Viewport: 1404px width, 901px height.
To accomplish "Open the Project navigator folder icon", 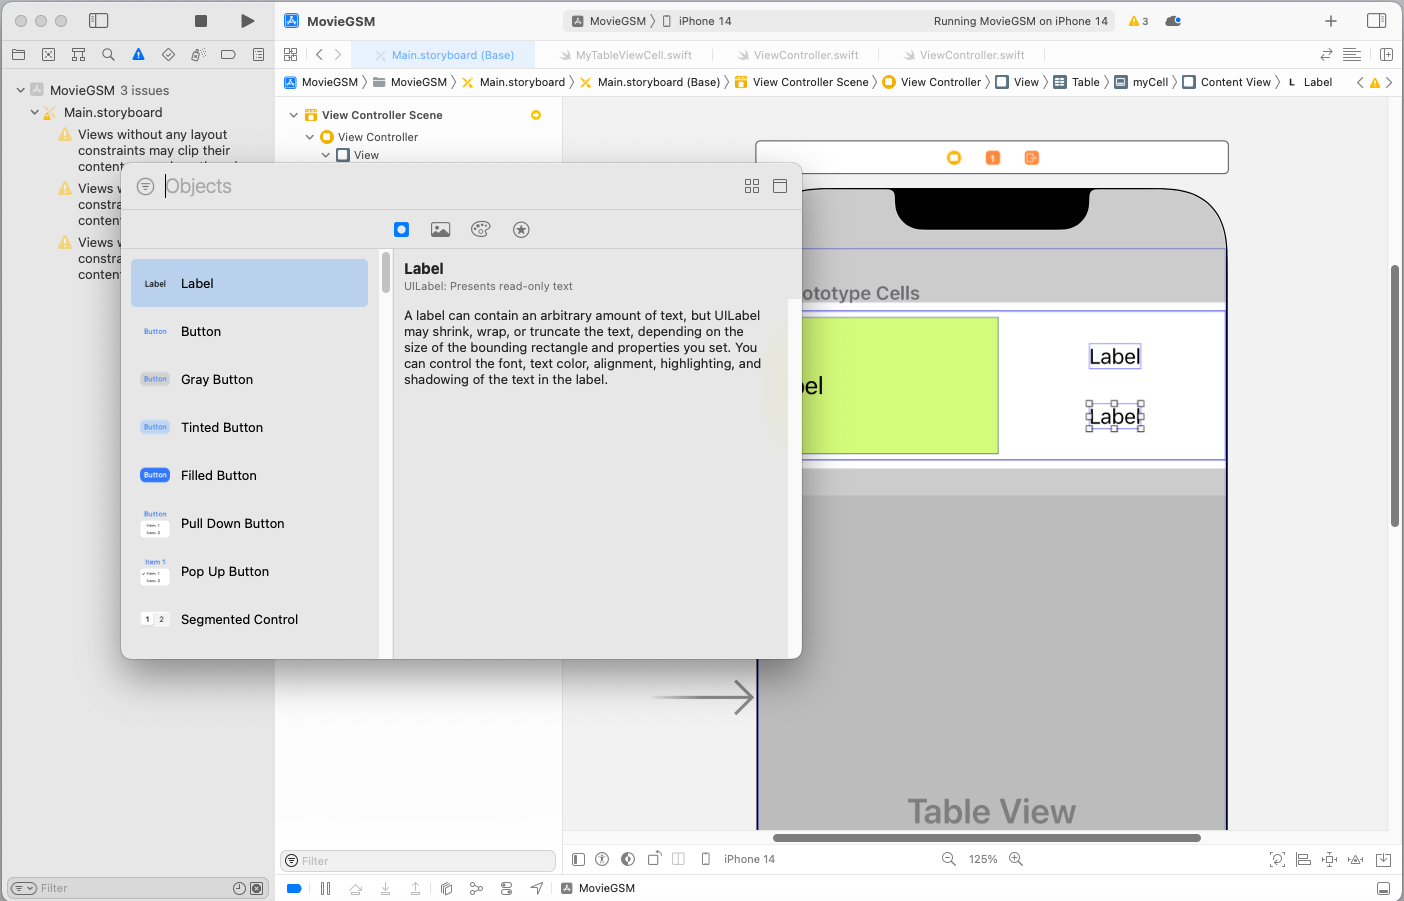I will pos(18,55).
